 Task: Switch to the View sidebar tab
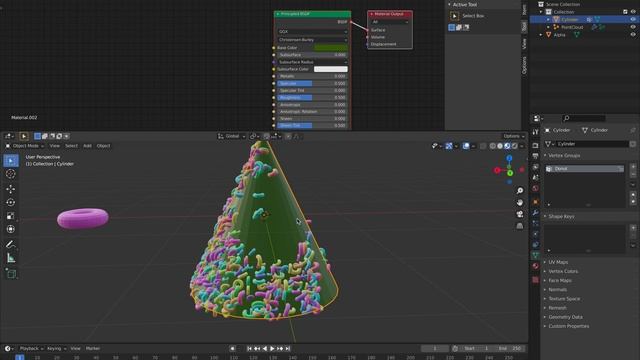pos(524,44)
